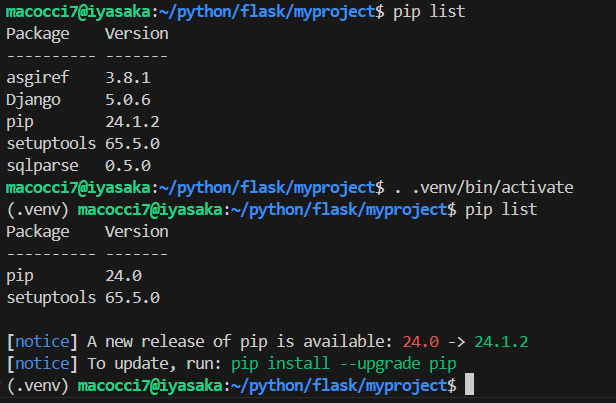This screenshot has width=616, height=403.
Task: Click the terminal cursor block at the last prompt
Action: (469, 385)
